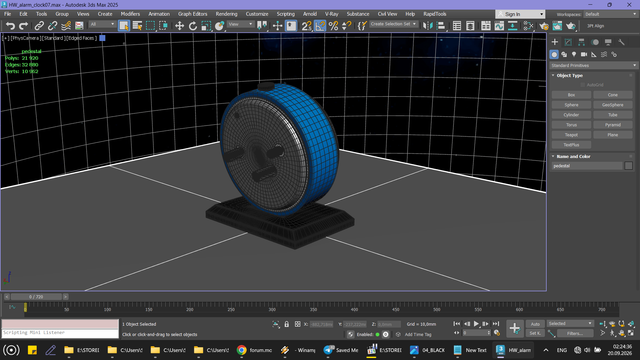Activate the Select and Move tool
640x360 pixels.
pyautogui.click(x=179, y=26)
